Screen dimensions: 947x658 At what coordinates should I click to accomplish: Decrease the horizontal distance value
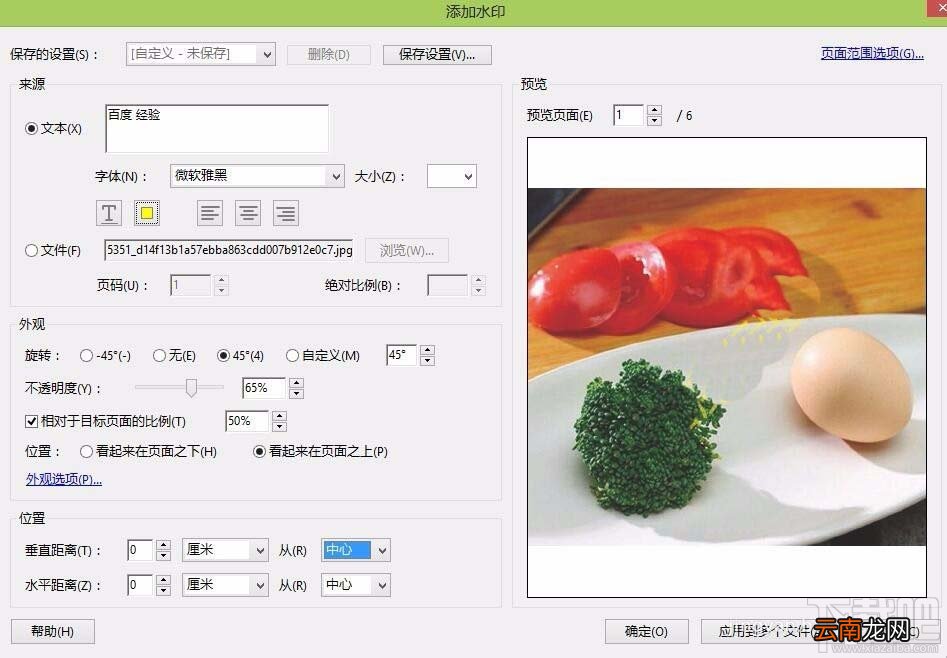(163, 590)
